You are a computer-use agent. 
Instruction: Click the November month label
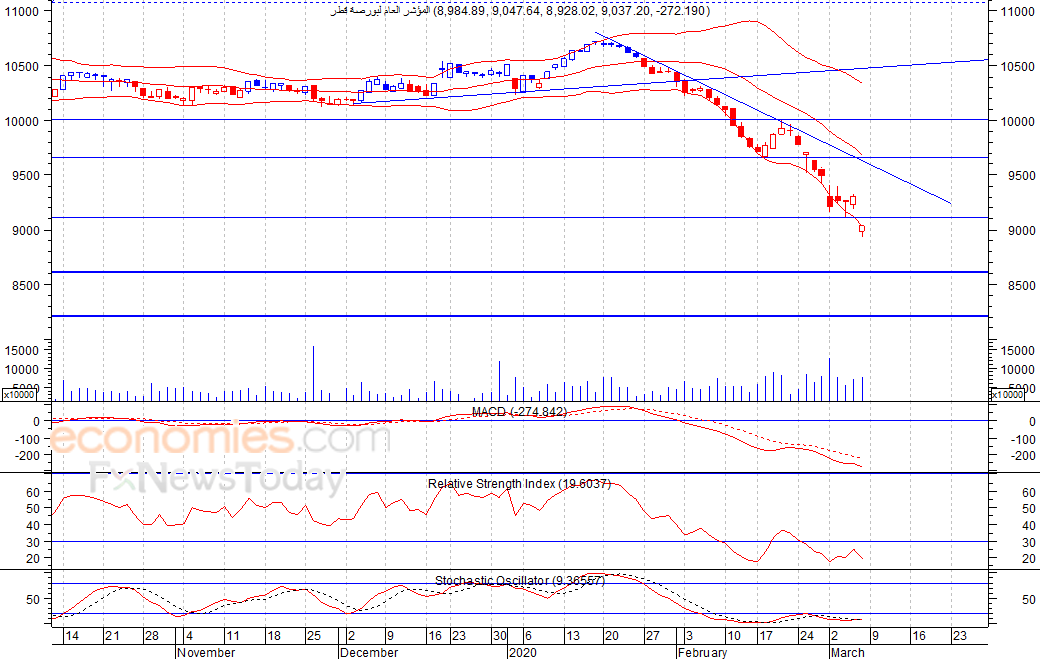[x=206, y=652]
